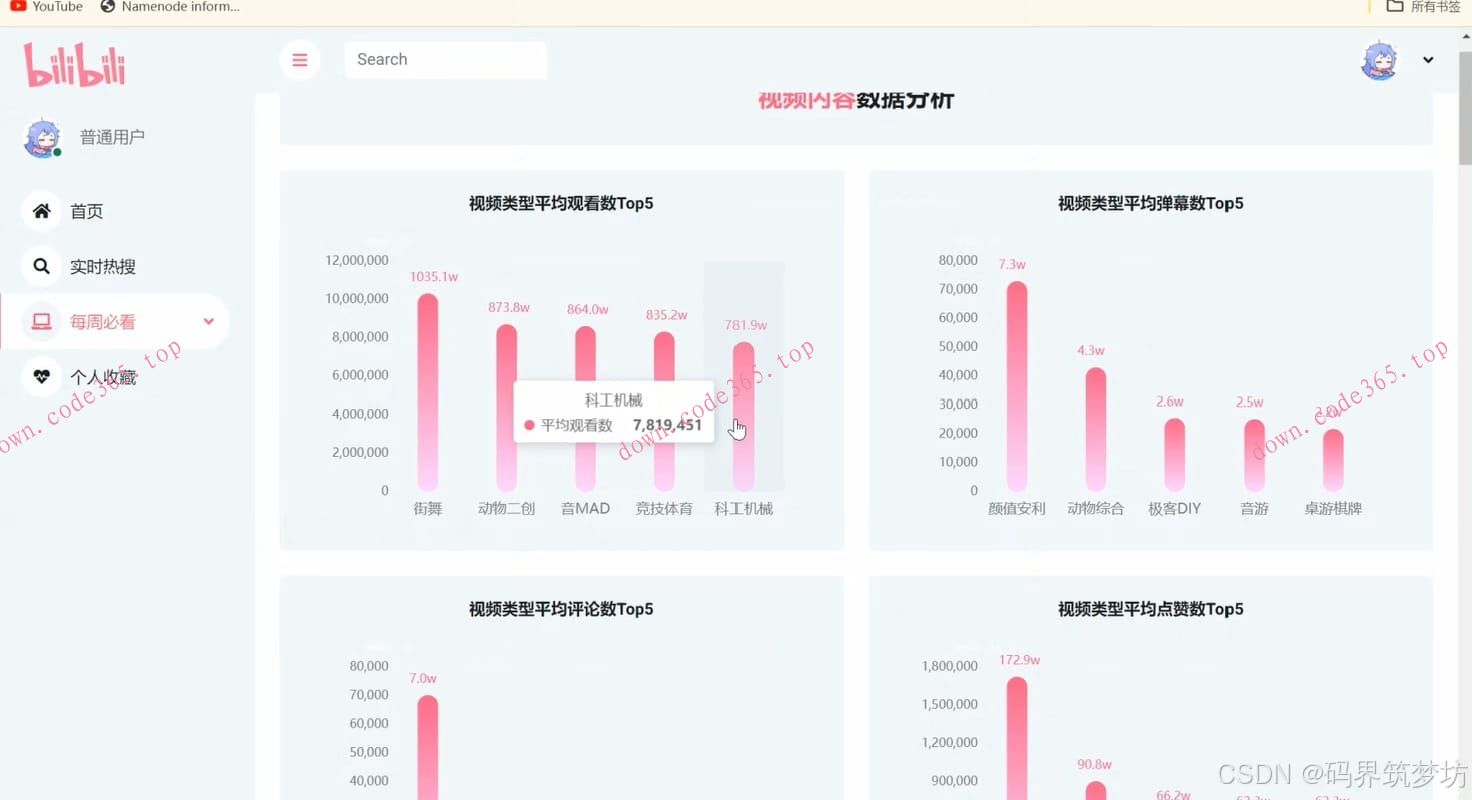Image resolution: width=1472 pixels, height=800 pixels.
Task: Click the 动物二创 bar in the views chart
Action: [x=507, y=408]
